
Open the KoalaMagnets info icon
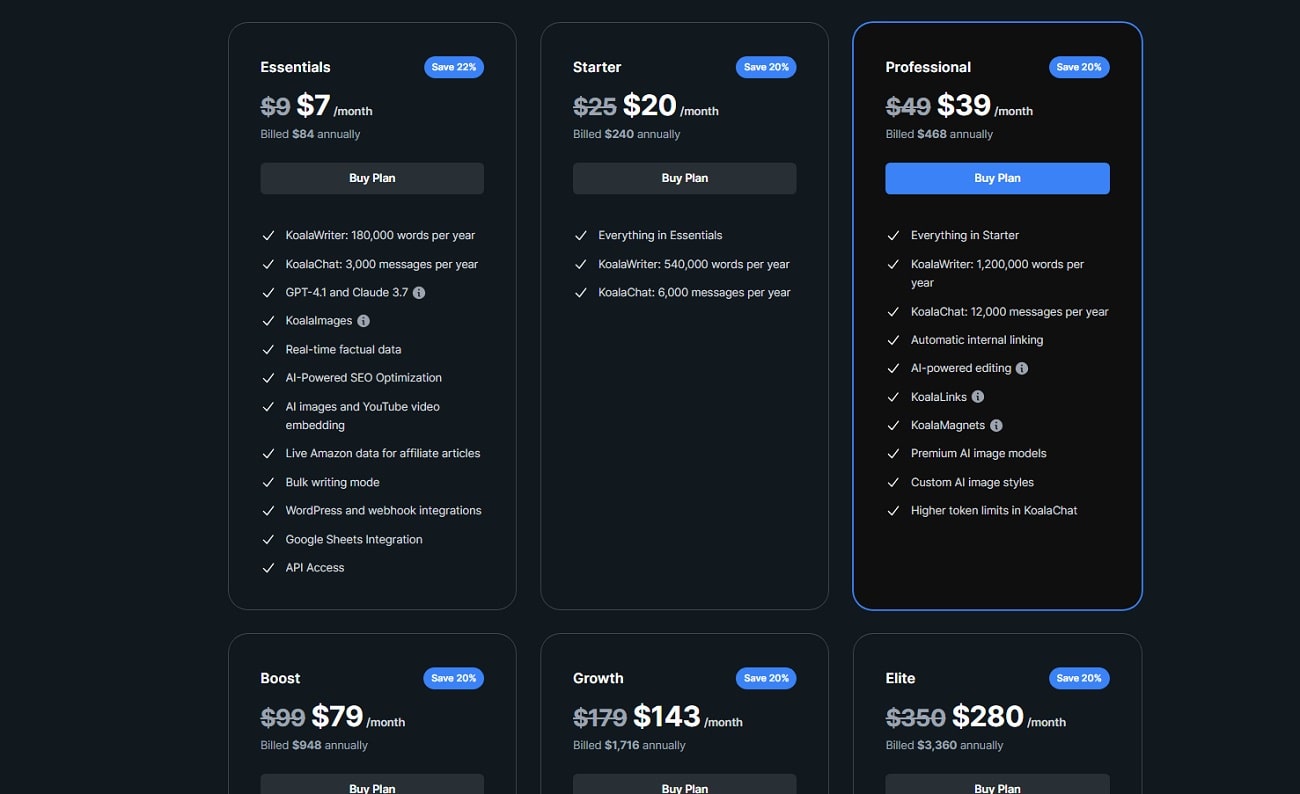click(x=995, y=424)
